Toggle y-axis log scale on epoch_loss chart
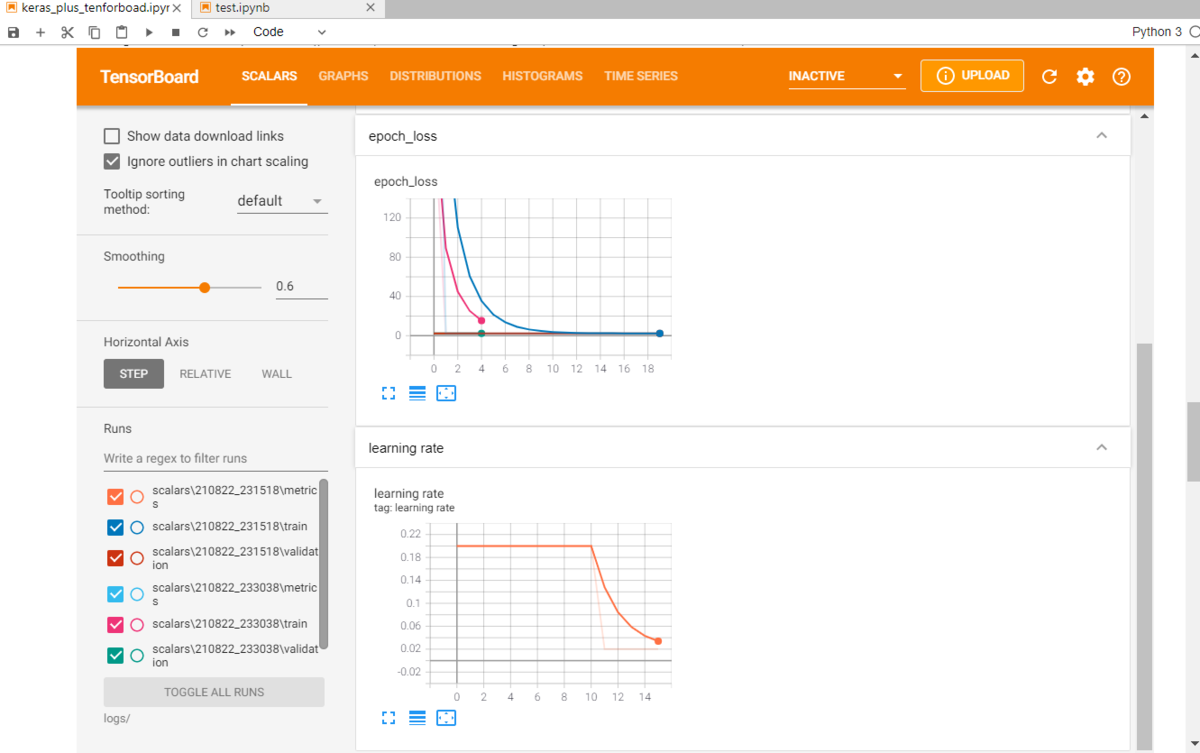Image resolution: width=1200 pixels, height=753 pixels. pyautogui.click(x=417, y=393)
